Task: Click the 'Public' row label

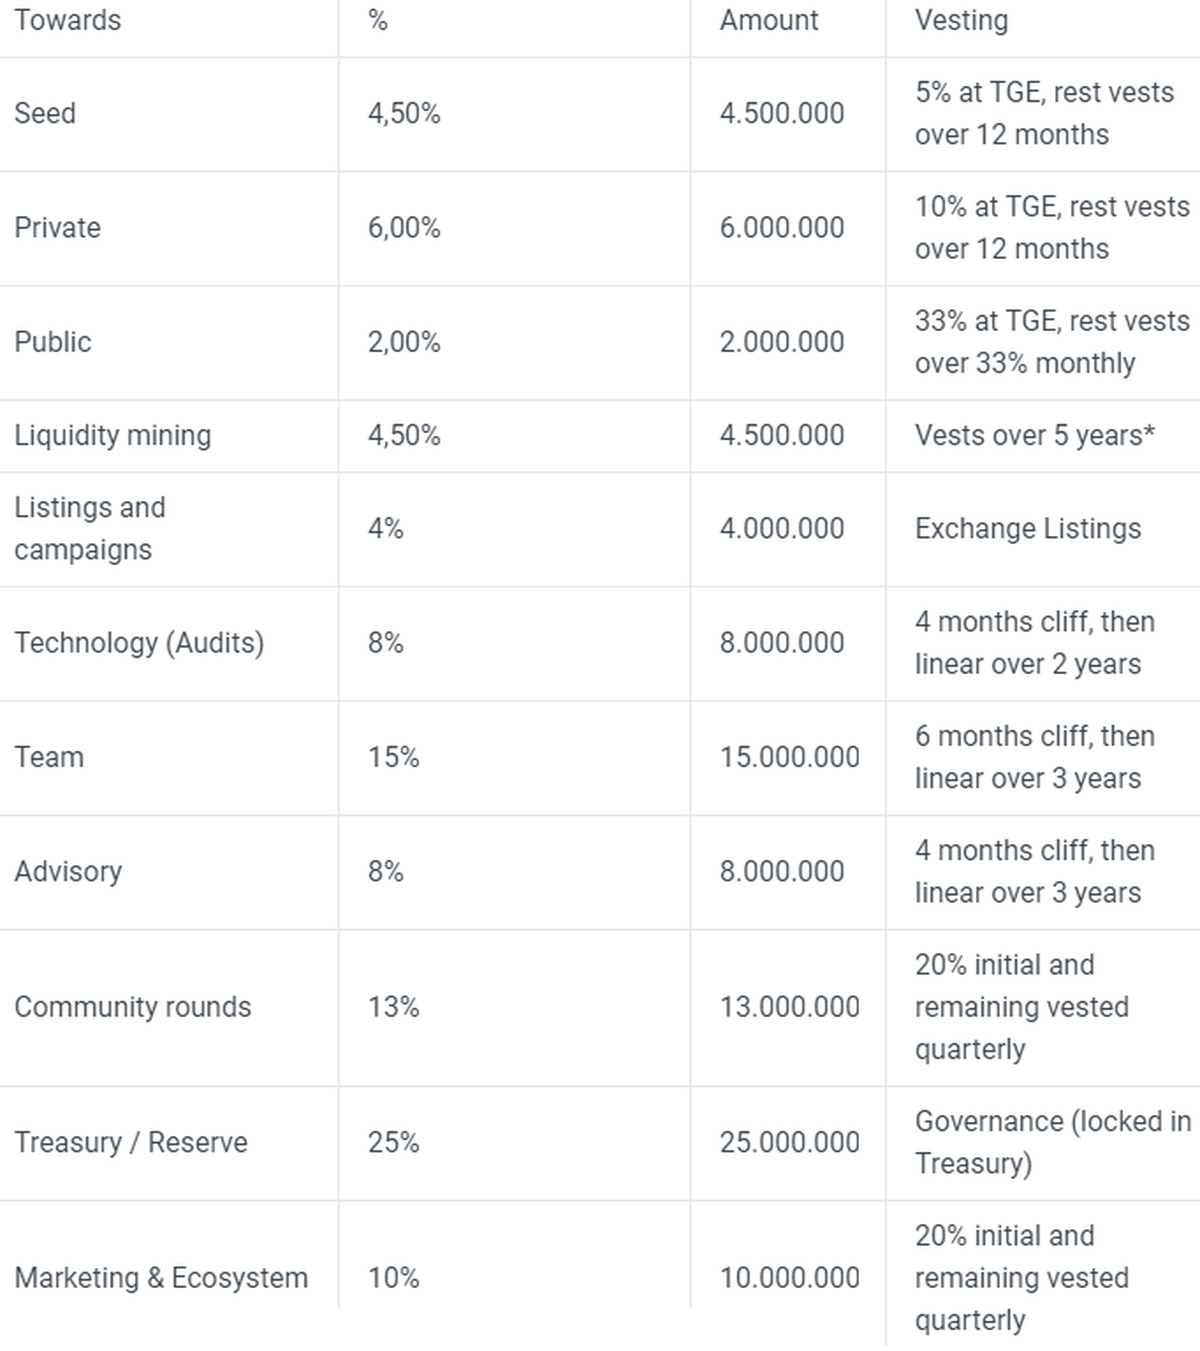Action: click(53, 342)
